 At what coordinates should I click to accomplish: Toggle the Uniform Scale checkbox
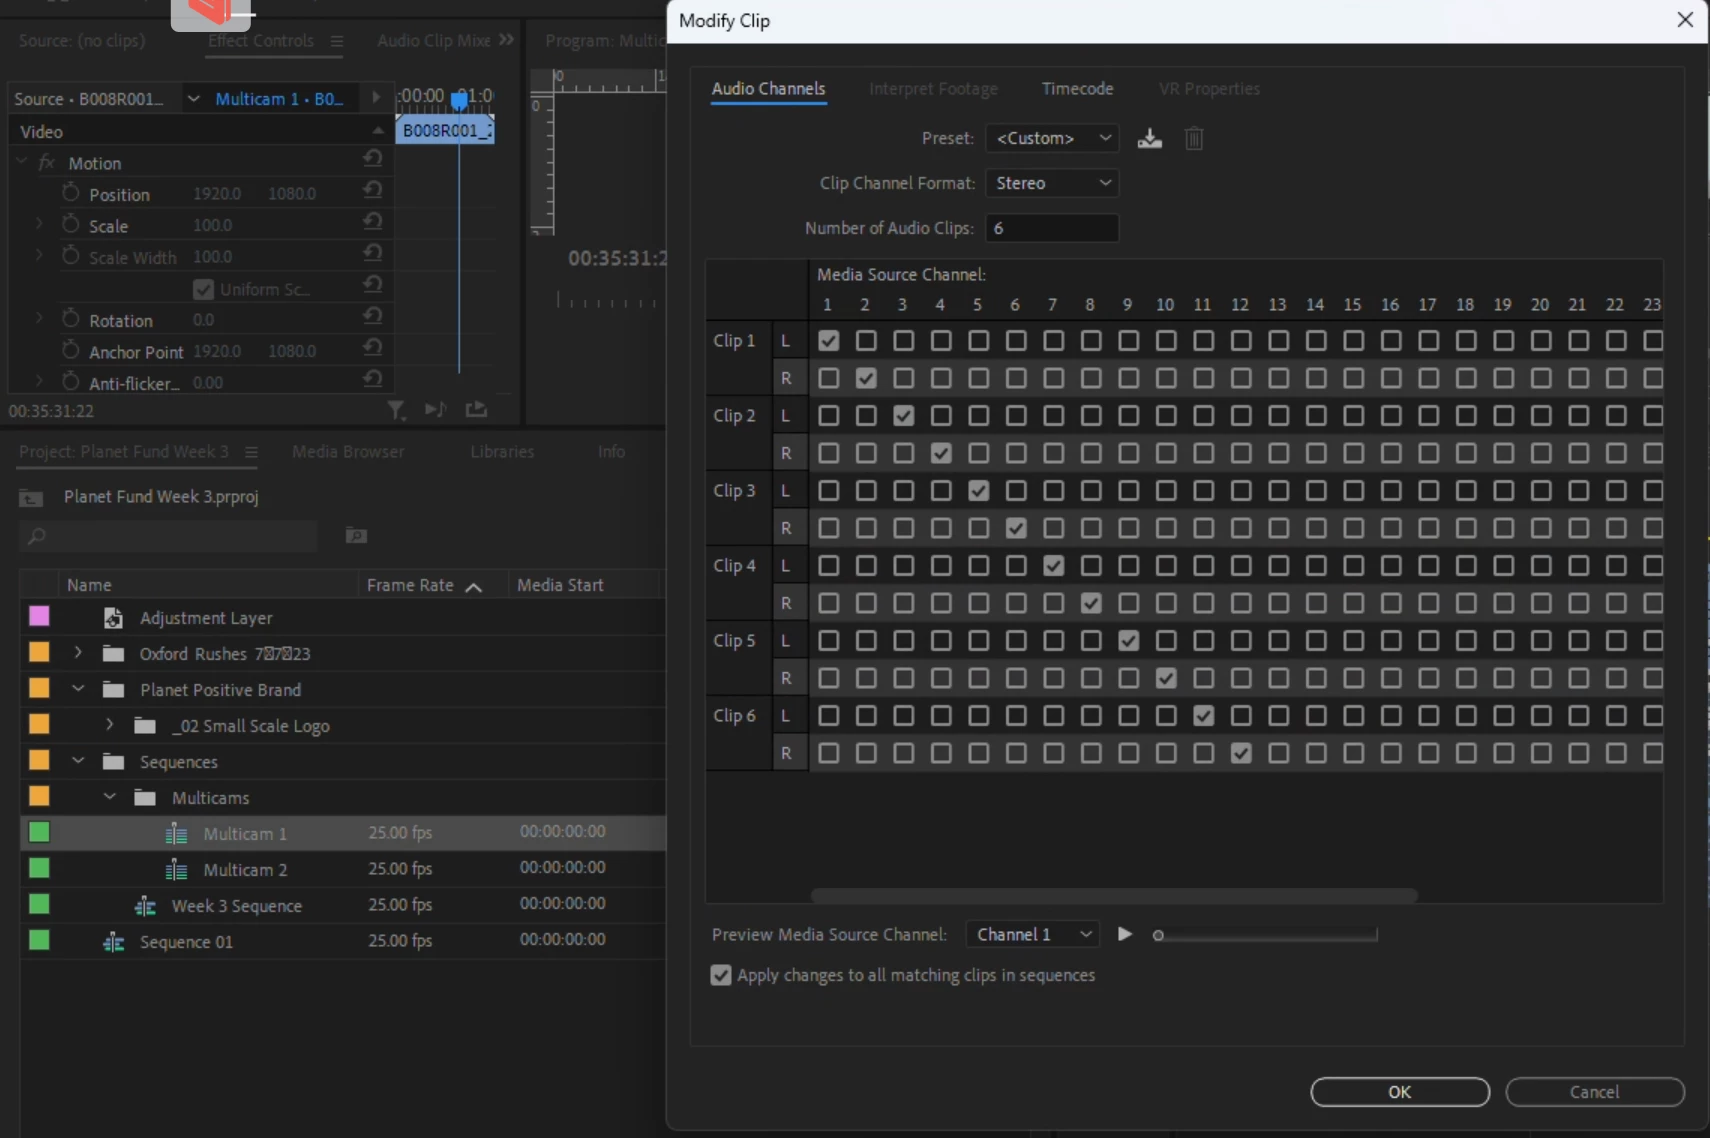203,289
